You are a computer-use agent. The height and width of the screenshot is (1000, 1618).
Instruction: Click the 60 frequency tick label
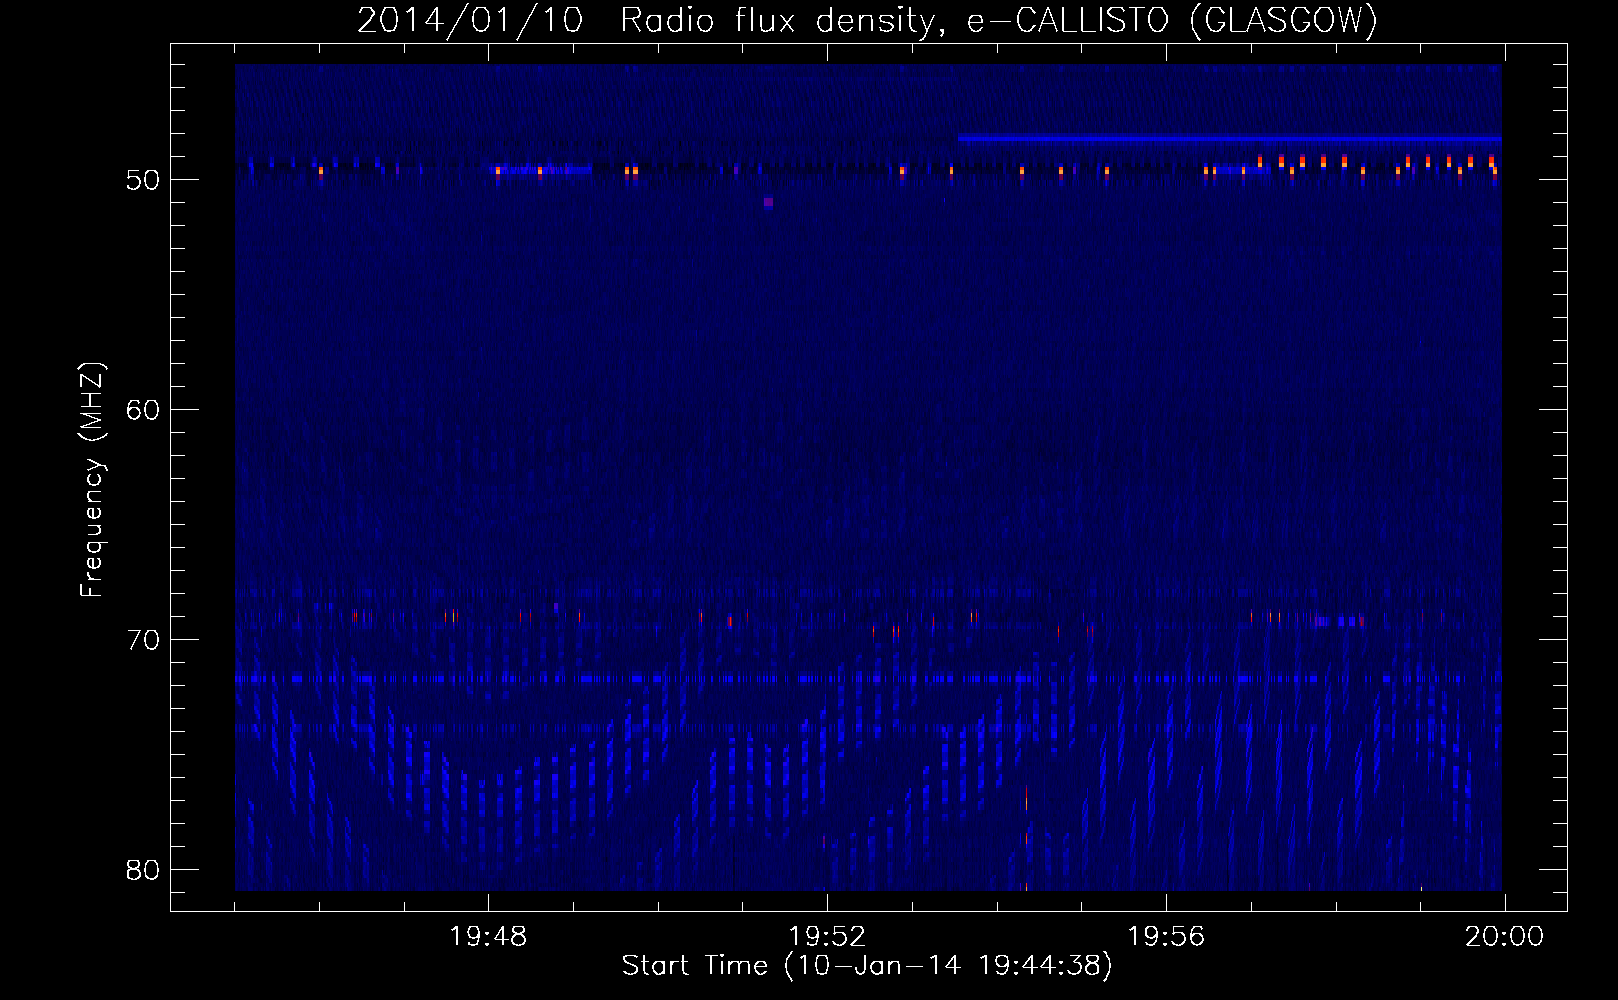click(x=143, y=410)
